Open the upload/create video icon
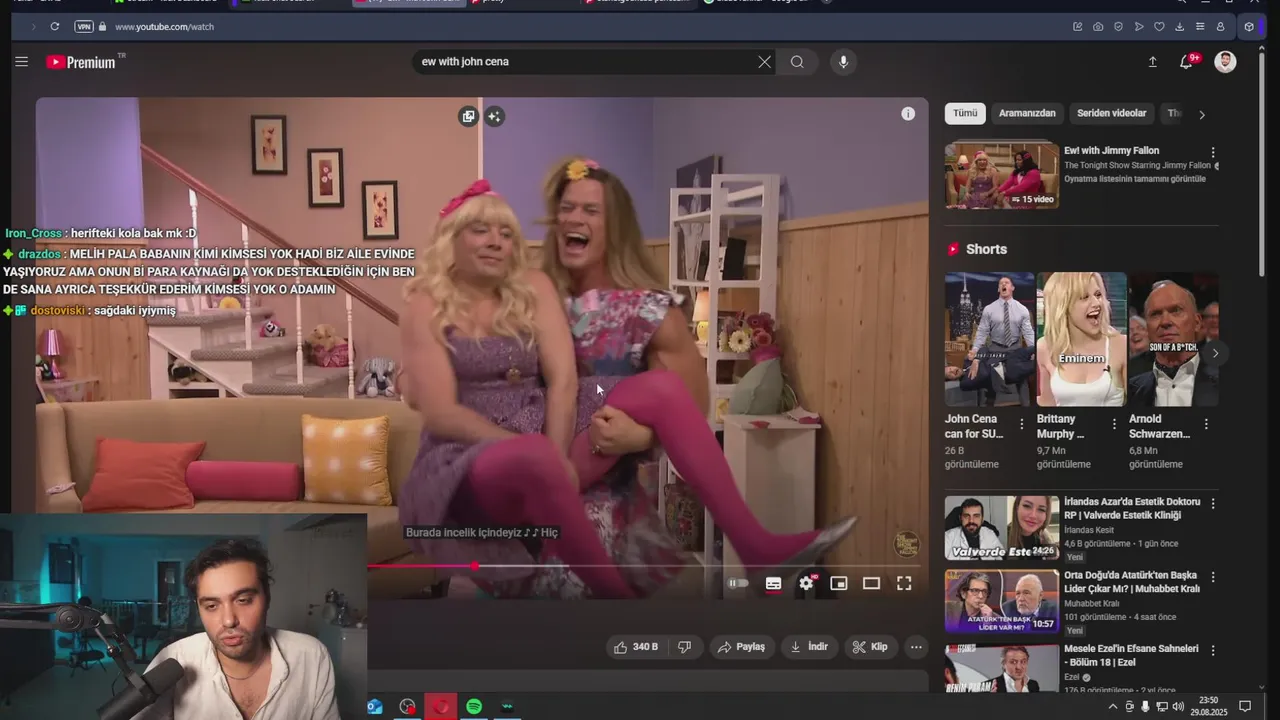Screen dimensions: 1280x720 click(x=1152, y=62)
